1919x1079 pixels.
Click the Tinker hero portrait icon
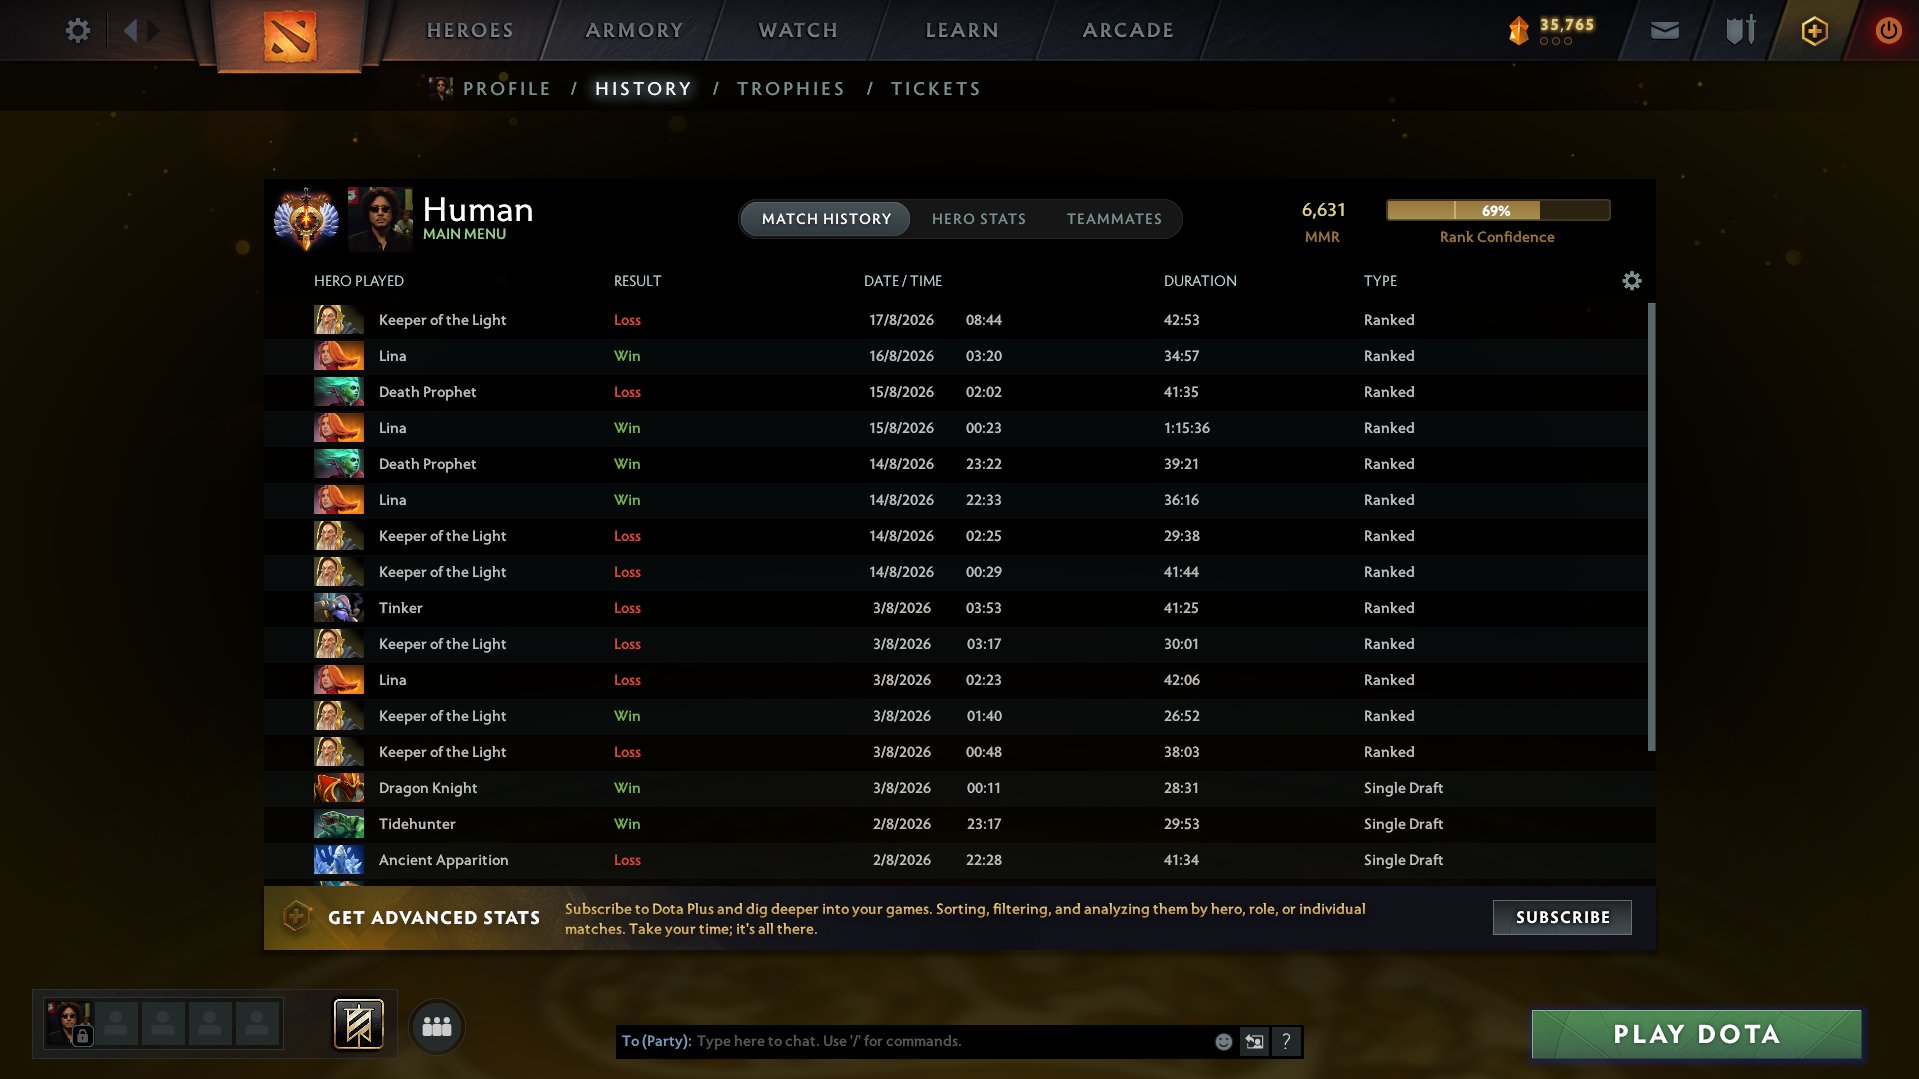coord(339,608)
